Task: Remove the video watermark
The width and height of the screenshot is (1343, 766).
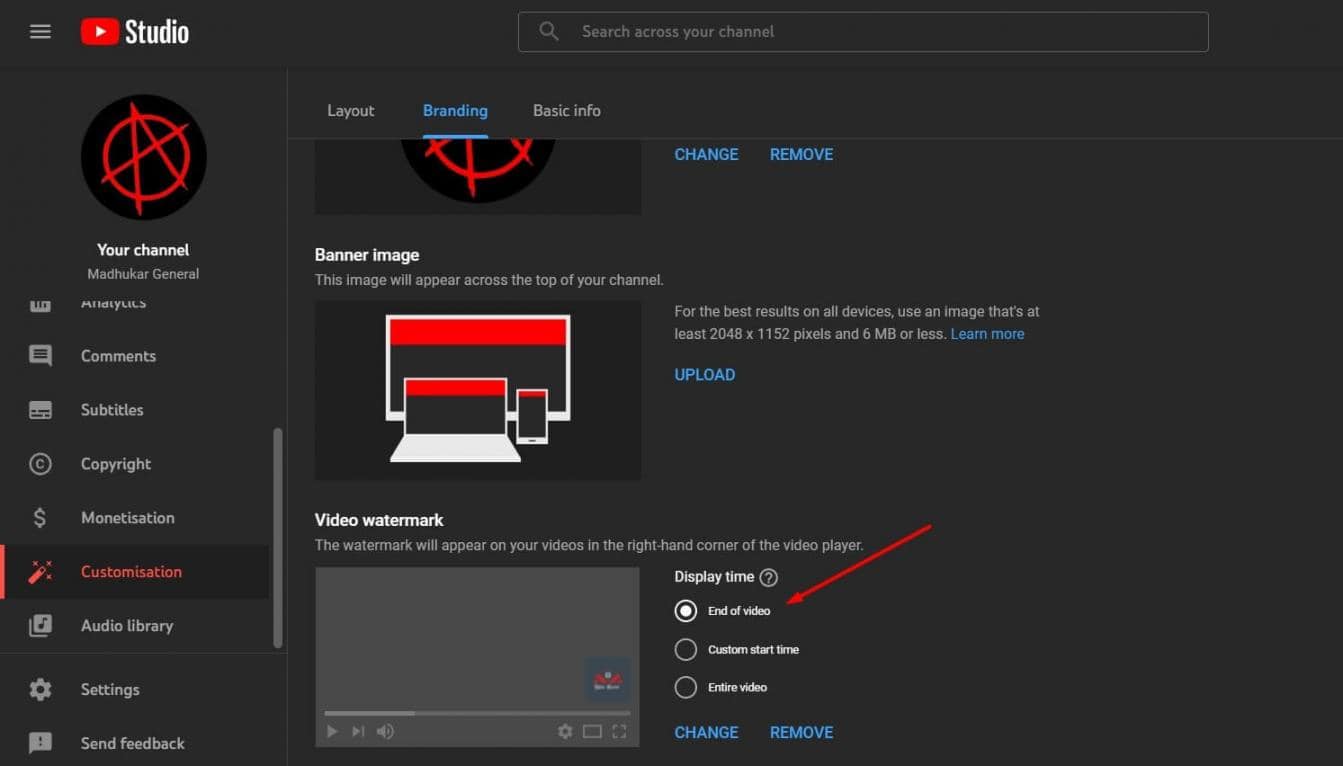Action: (x=801, y=733)
